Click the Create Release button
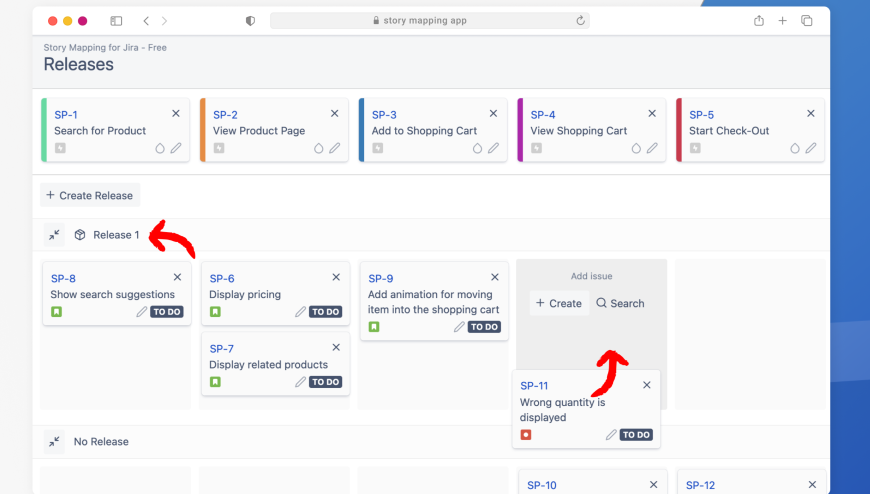The image size is (870, 494). click(x=90, y=195)
